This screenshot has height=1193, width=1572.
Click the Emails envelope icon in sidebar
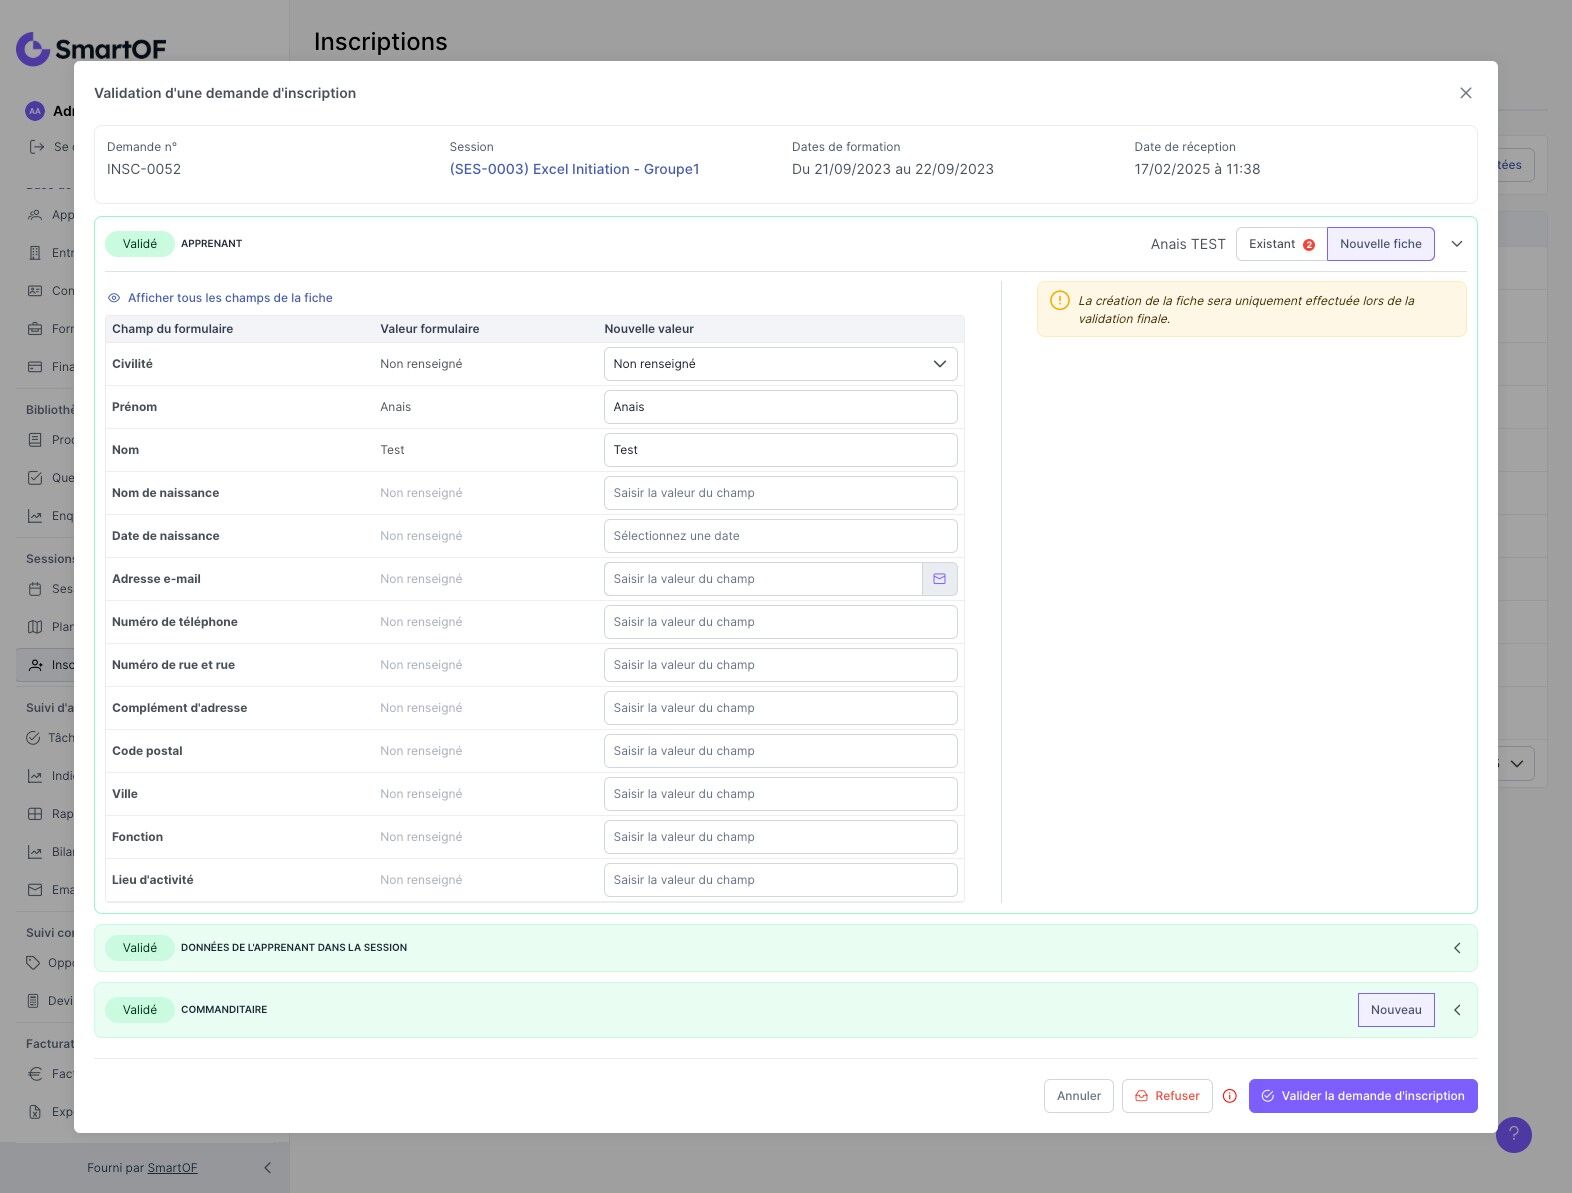click(x=35, y=890)
